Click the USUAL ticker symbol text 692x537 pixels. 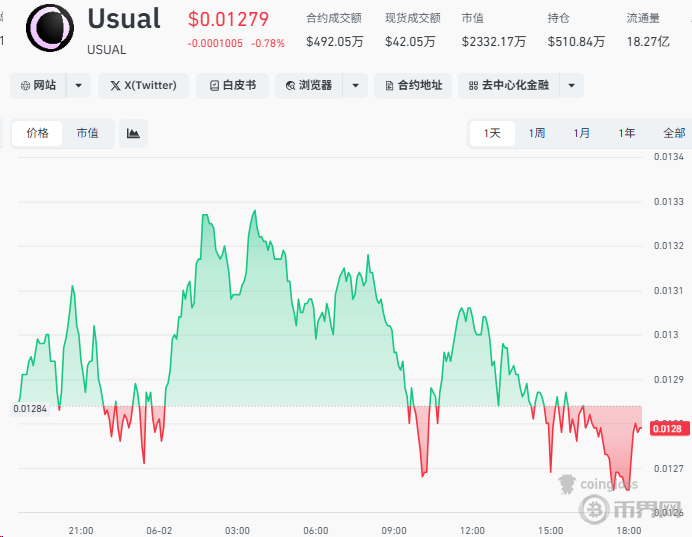click(x=106, y=50)
